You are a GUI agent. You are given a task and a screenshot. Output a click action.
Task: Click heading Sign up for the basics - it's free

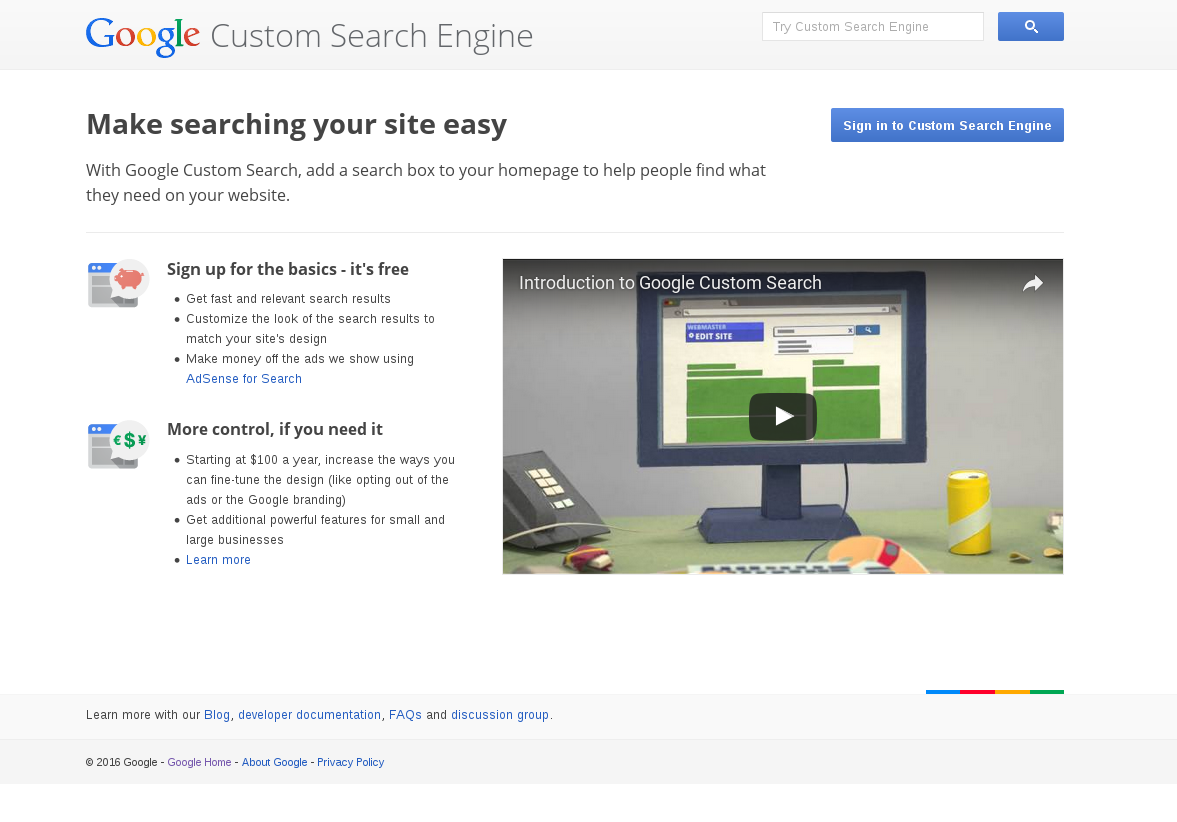pos(287,269)
